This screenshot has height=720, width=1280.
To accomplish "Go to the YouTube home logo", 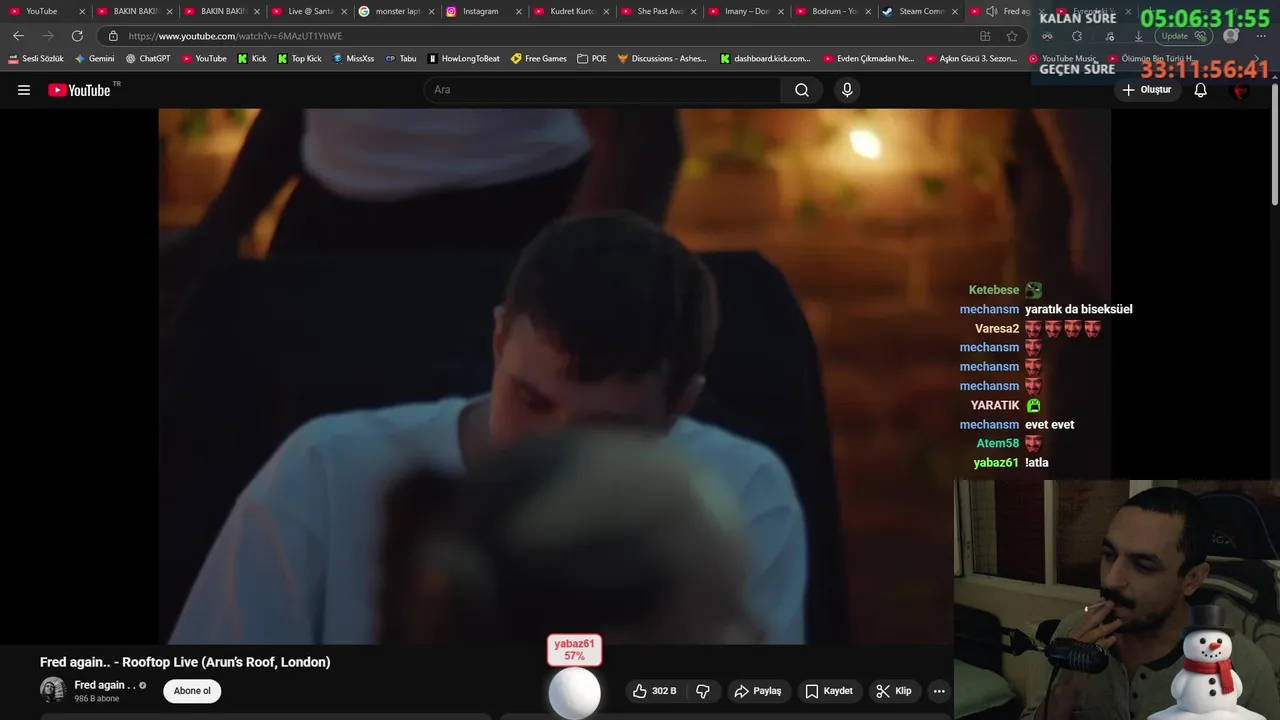I will coord(79,90).
